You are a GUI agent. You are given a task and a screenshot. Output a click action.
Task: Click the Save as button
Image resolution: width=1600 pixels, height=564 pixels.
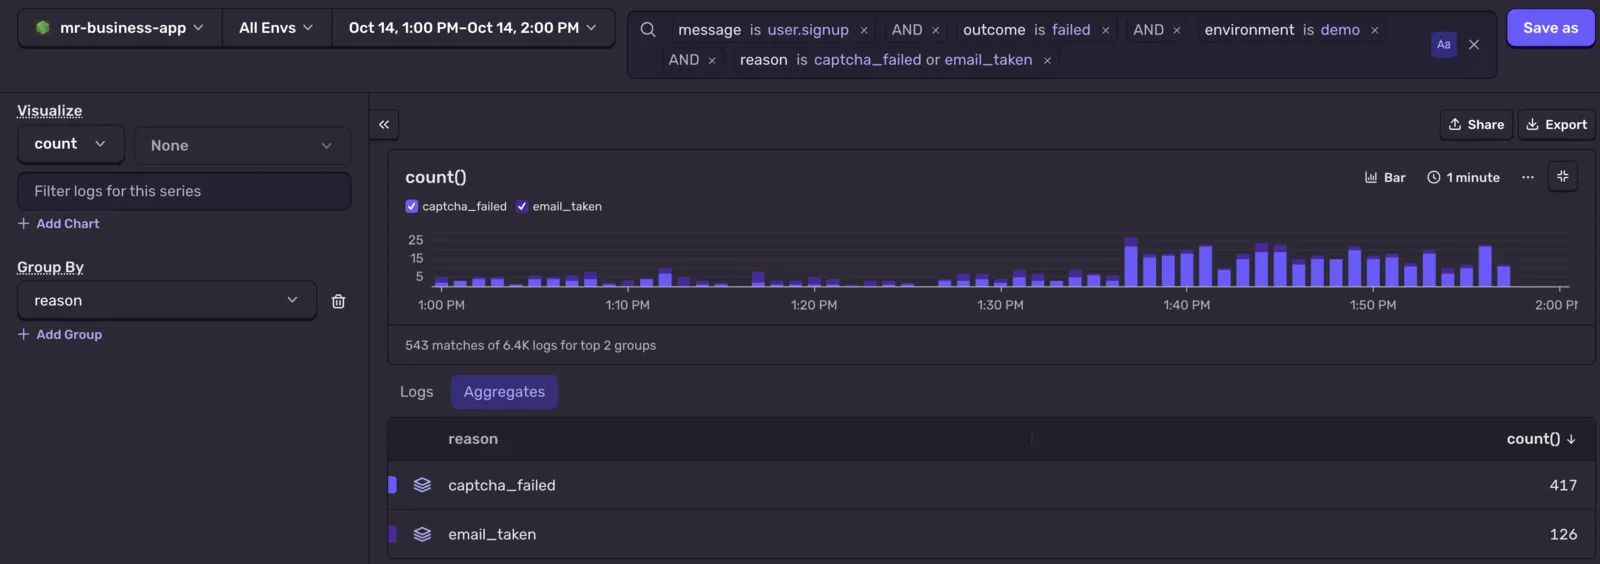1550,28
